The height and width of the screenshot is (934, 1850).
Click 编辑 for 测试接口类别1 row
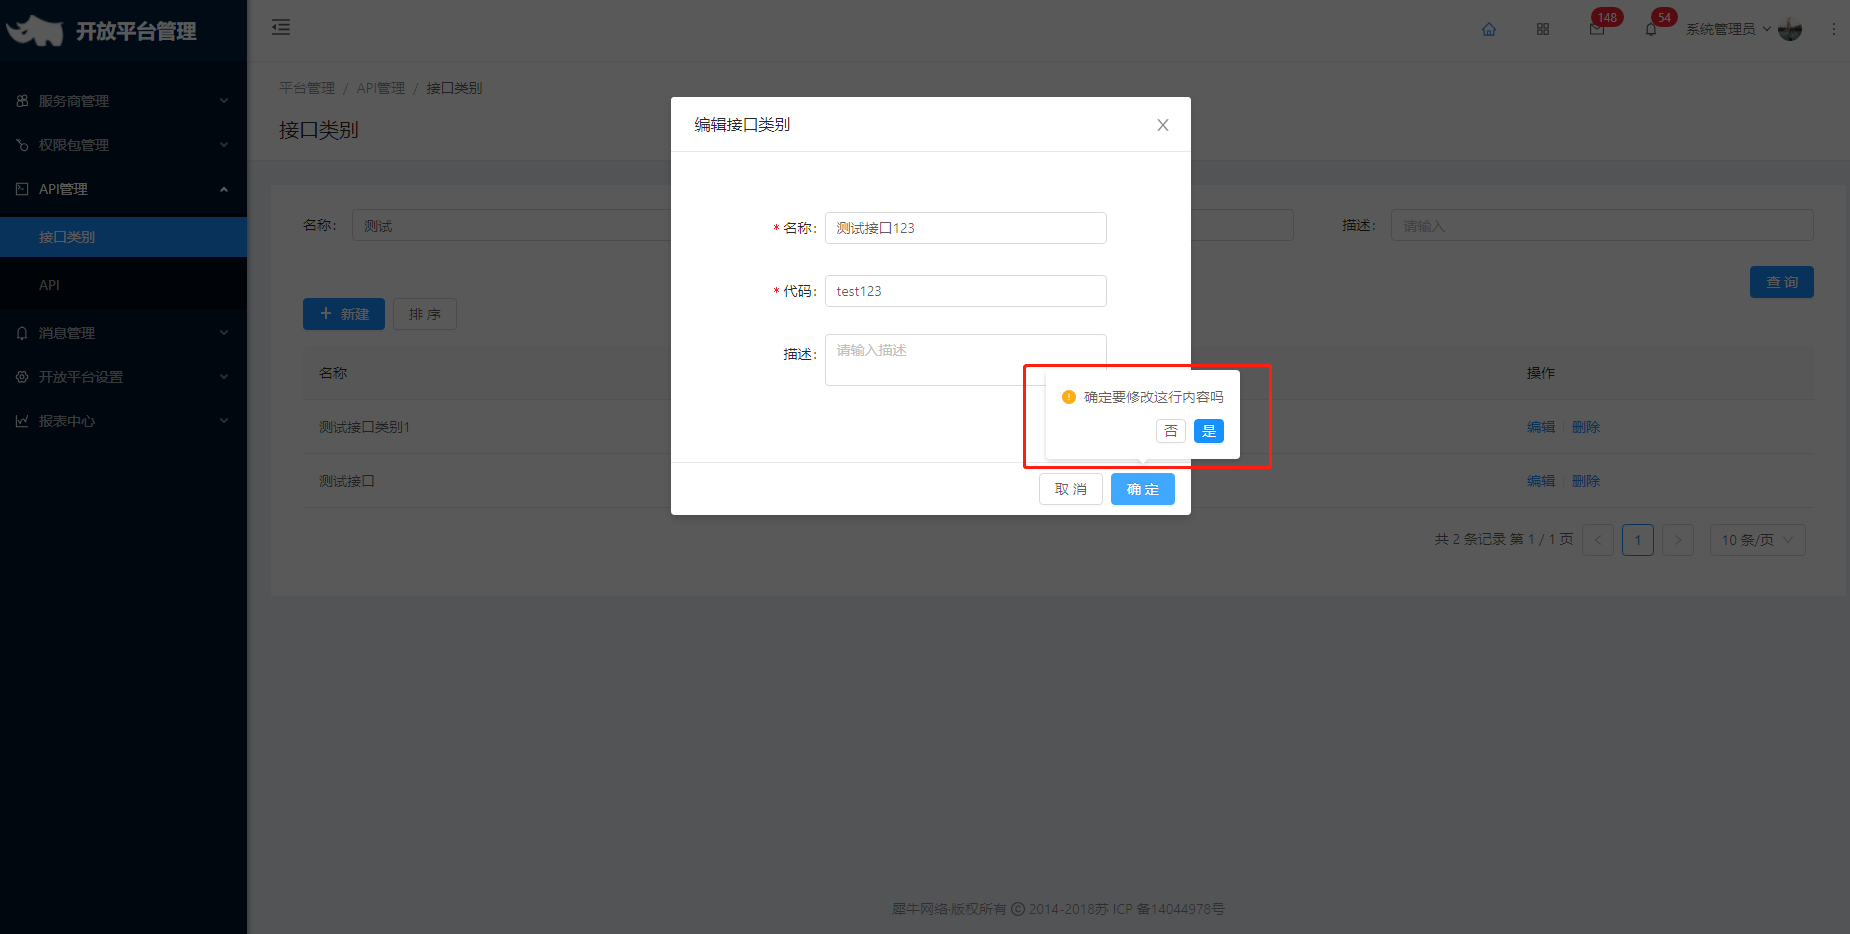tap(1541, 427)
